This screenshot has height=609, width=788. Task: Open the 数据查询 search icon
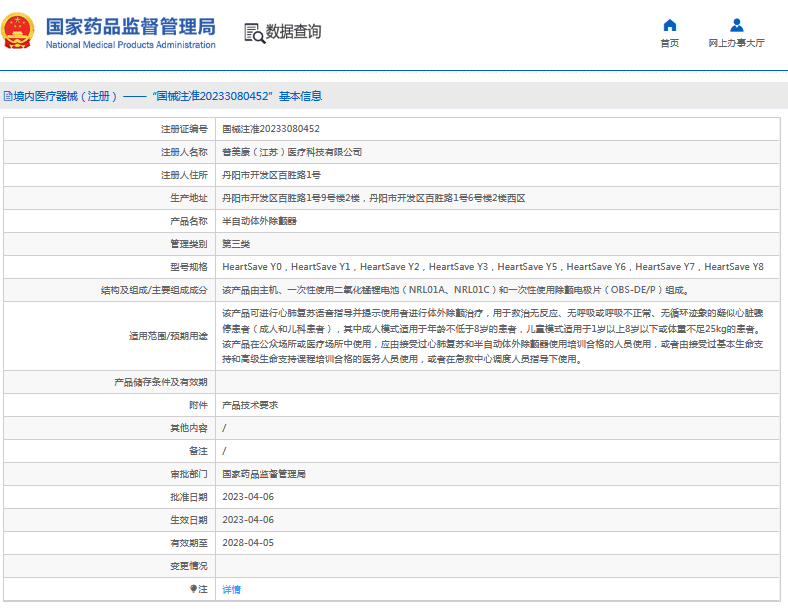(254, 33)
